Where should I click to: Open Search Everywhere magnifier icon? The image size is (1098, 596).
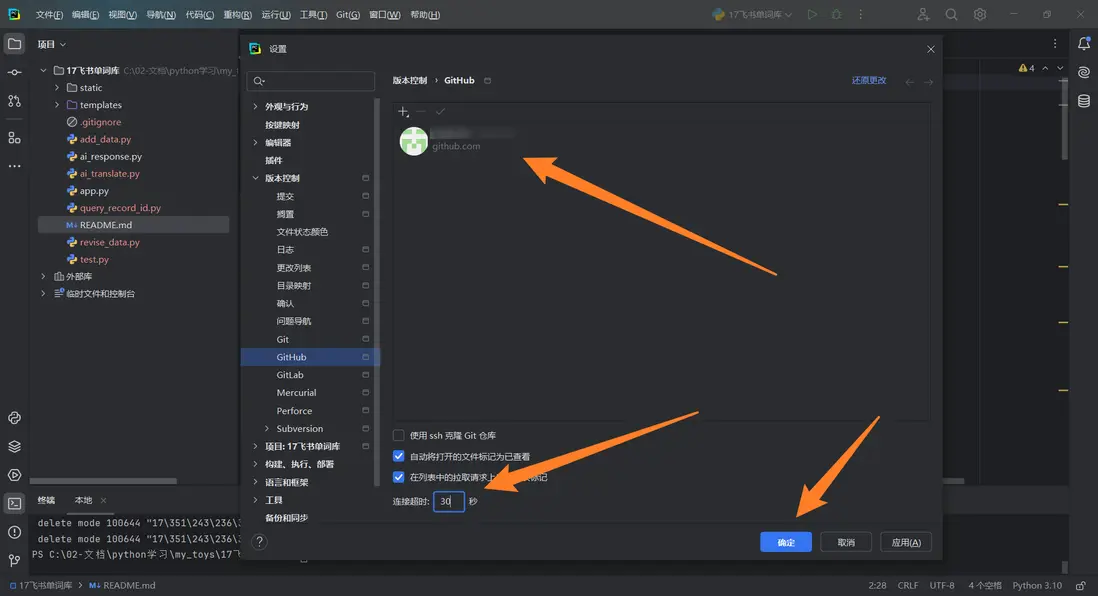951,14
